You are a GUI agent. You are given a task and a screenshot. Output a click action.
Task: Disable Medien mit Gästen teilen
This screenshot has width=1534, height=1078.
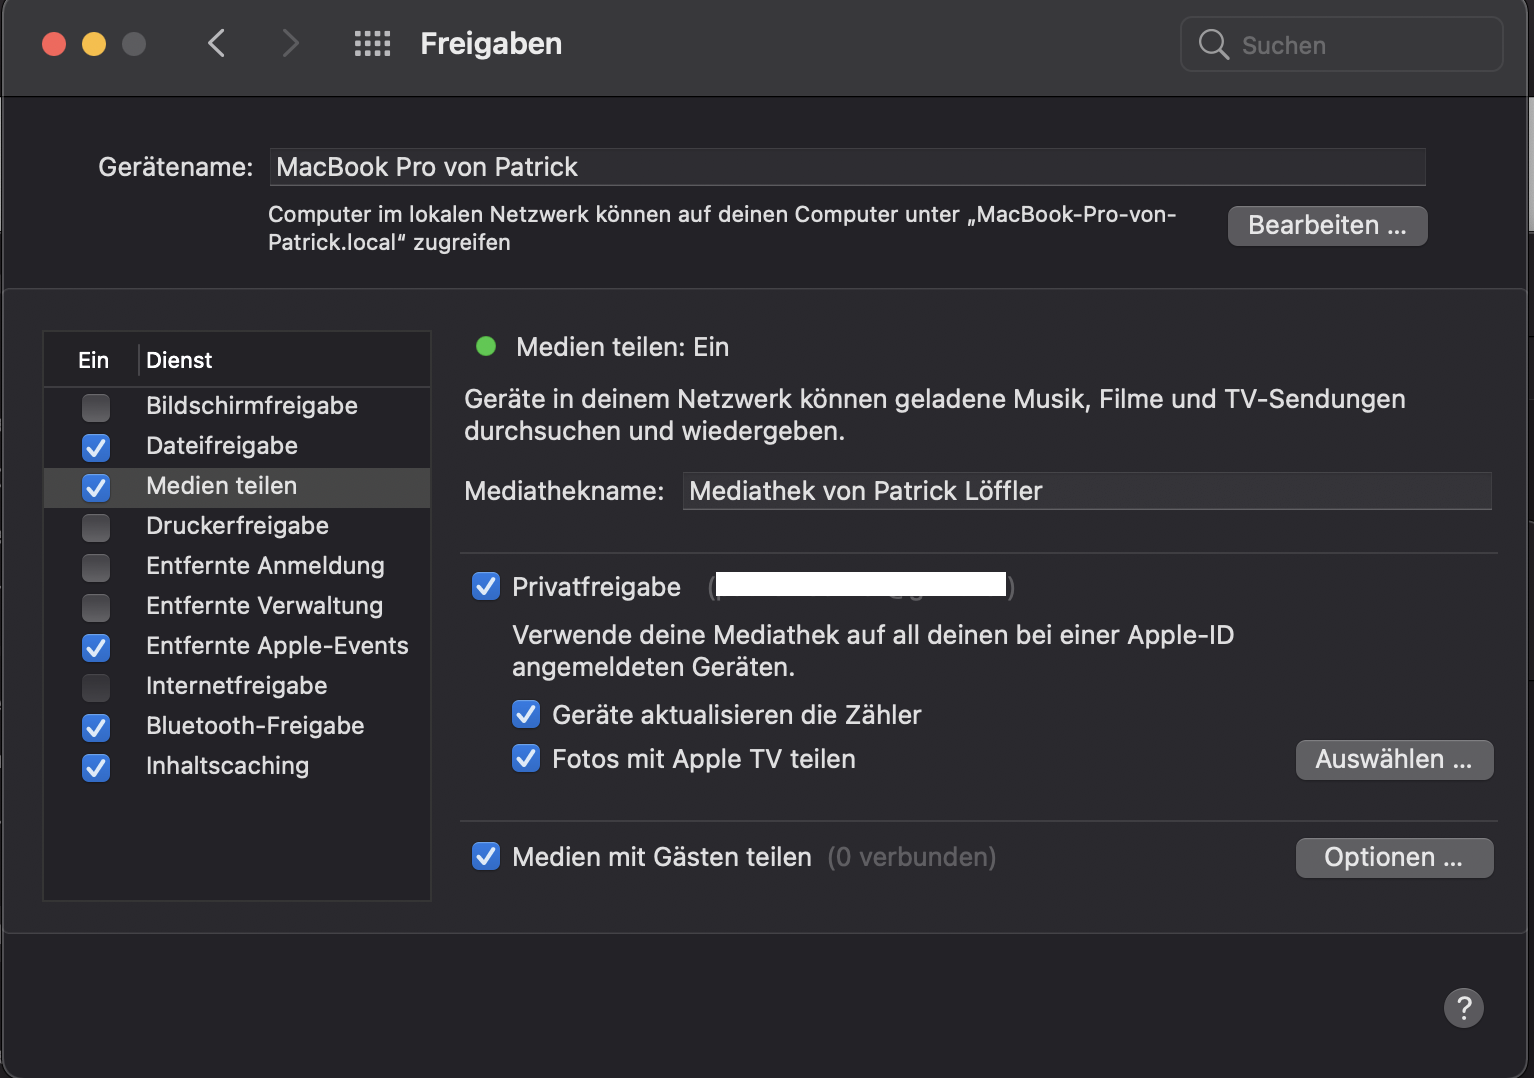(x=486, y=856)
